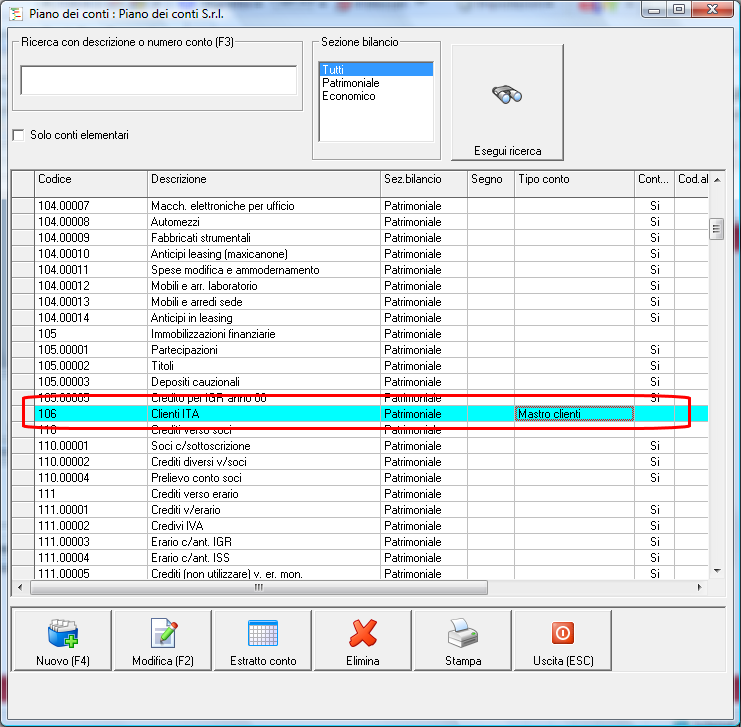Select Crediti verso erario row
The width and height of the screenshot is (741, 727).
tap(360, 494)
